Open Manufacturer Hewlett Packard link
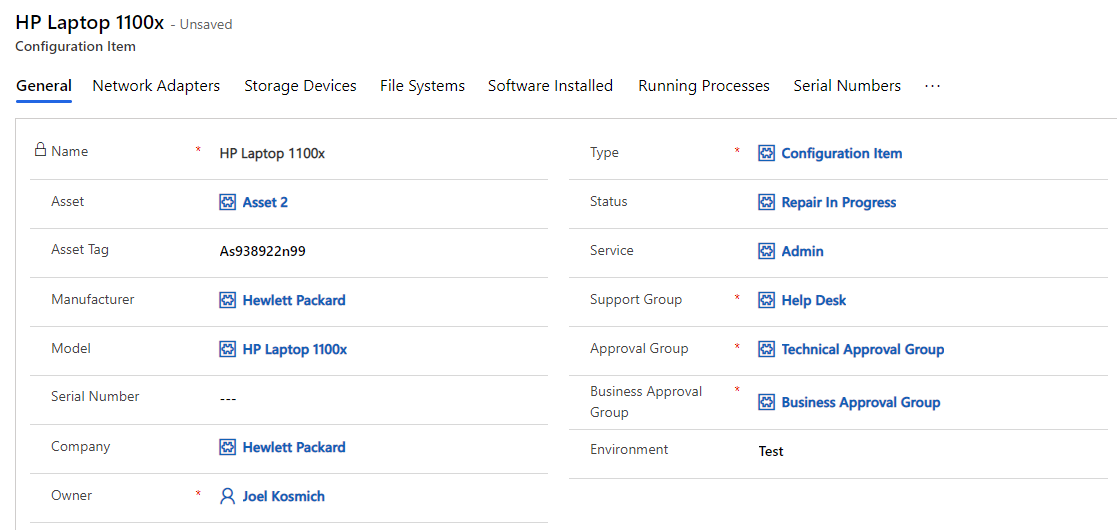This screenshot has width=1117, height=530. [293, 301]
